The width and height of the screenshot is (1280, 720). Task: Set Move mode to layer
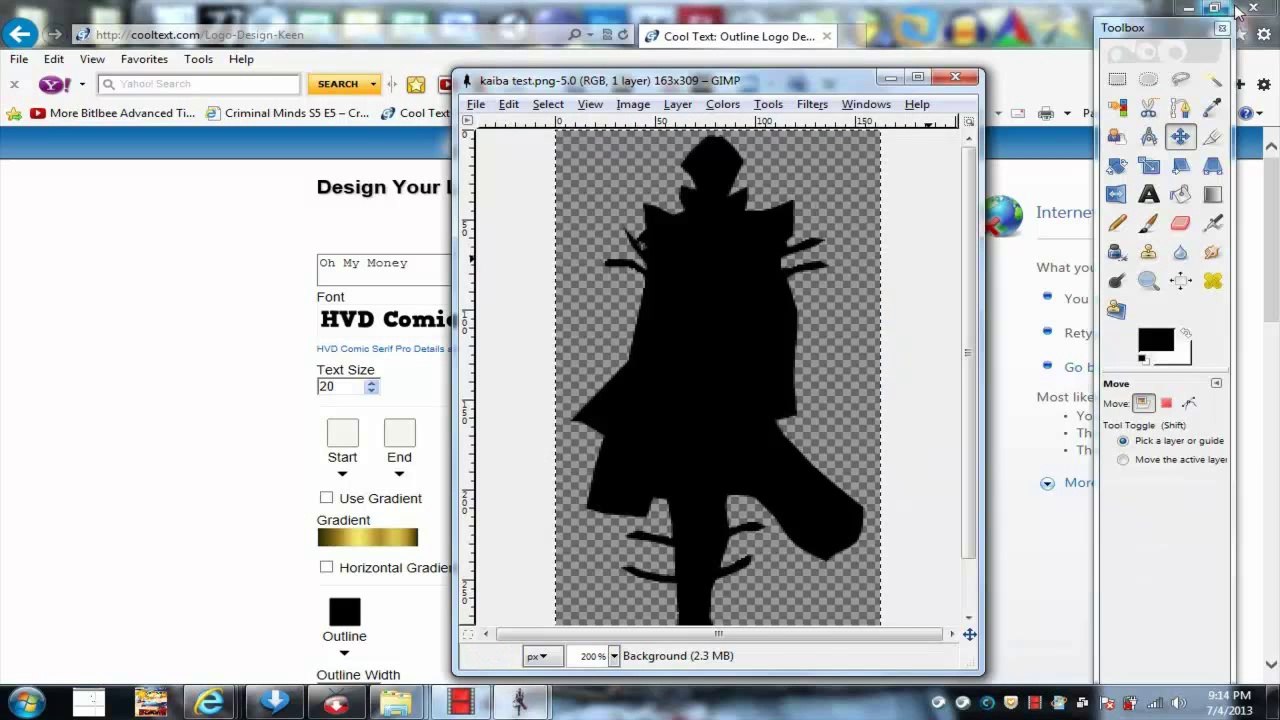click(x=1143, y=403)
